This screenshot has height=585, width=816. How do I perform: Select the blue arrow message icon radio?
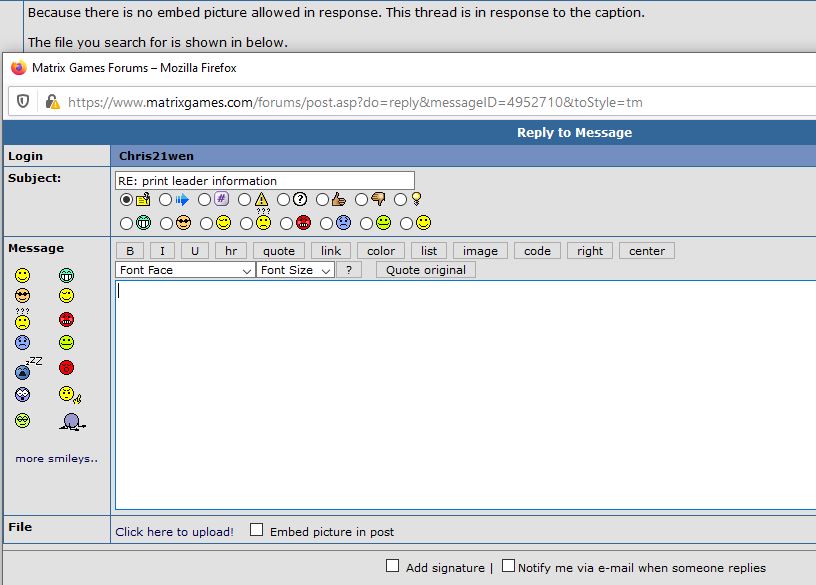click(x=165, y=199)
